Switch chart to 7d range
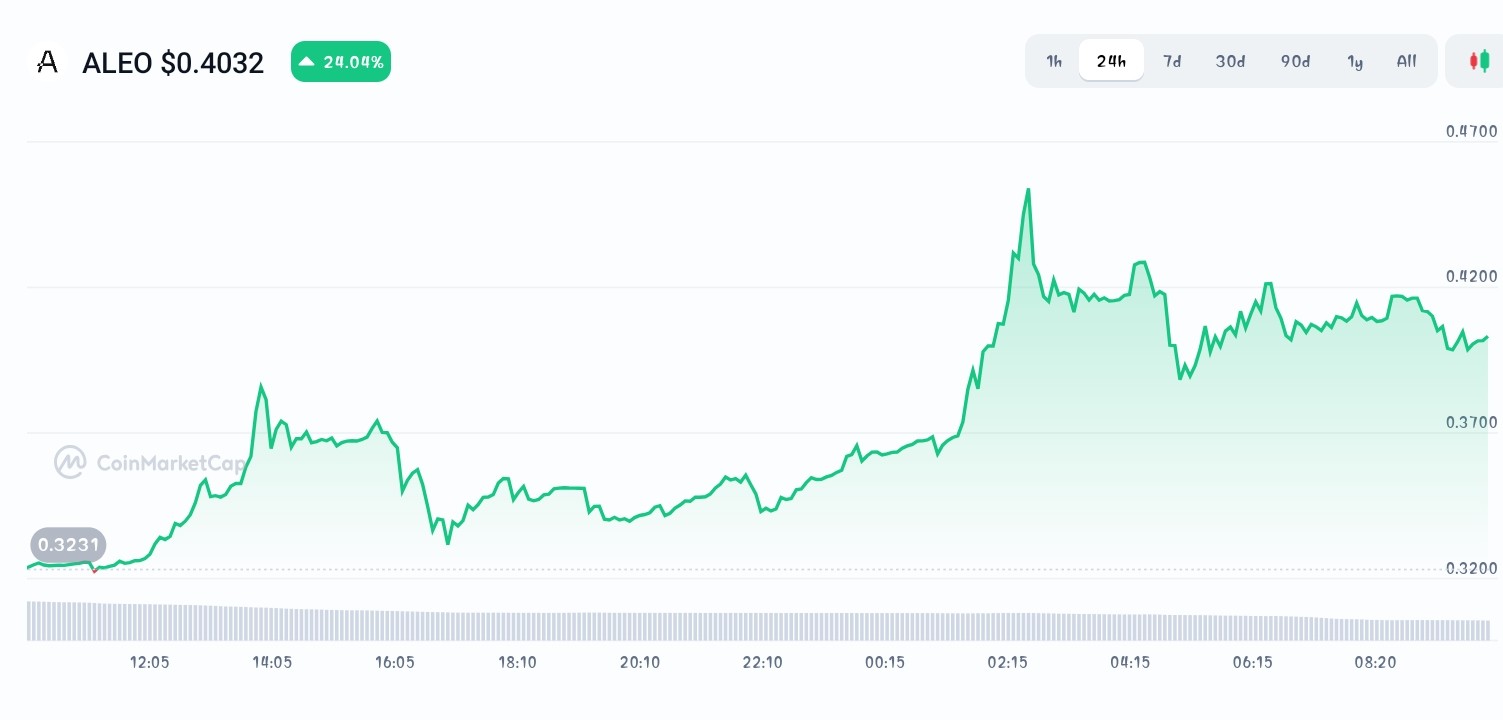Screen dimensions: 1503x720 click(1172, 61)
